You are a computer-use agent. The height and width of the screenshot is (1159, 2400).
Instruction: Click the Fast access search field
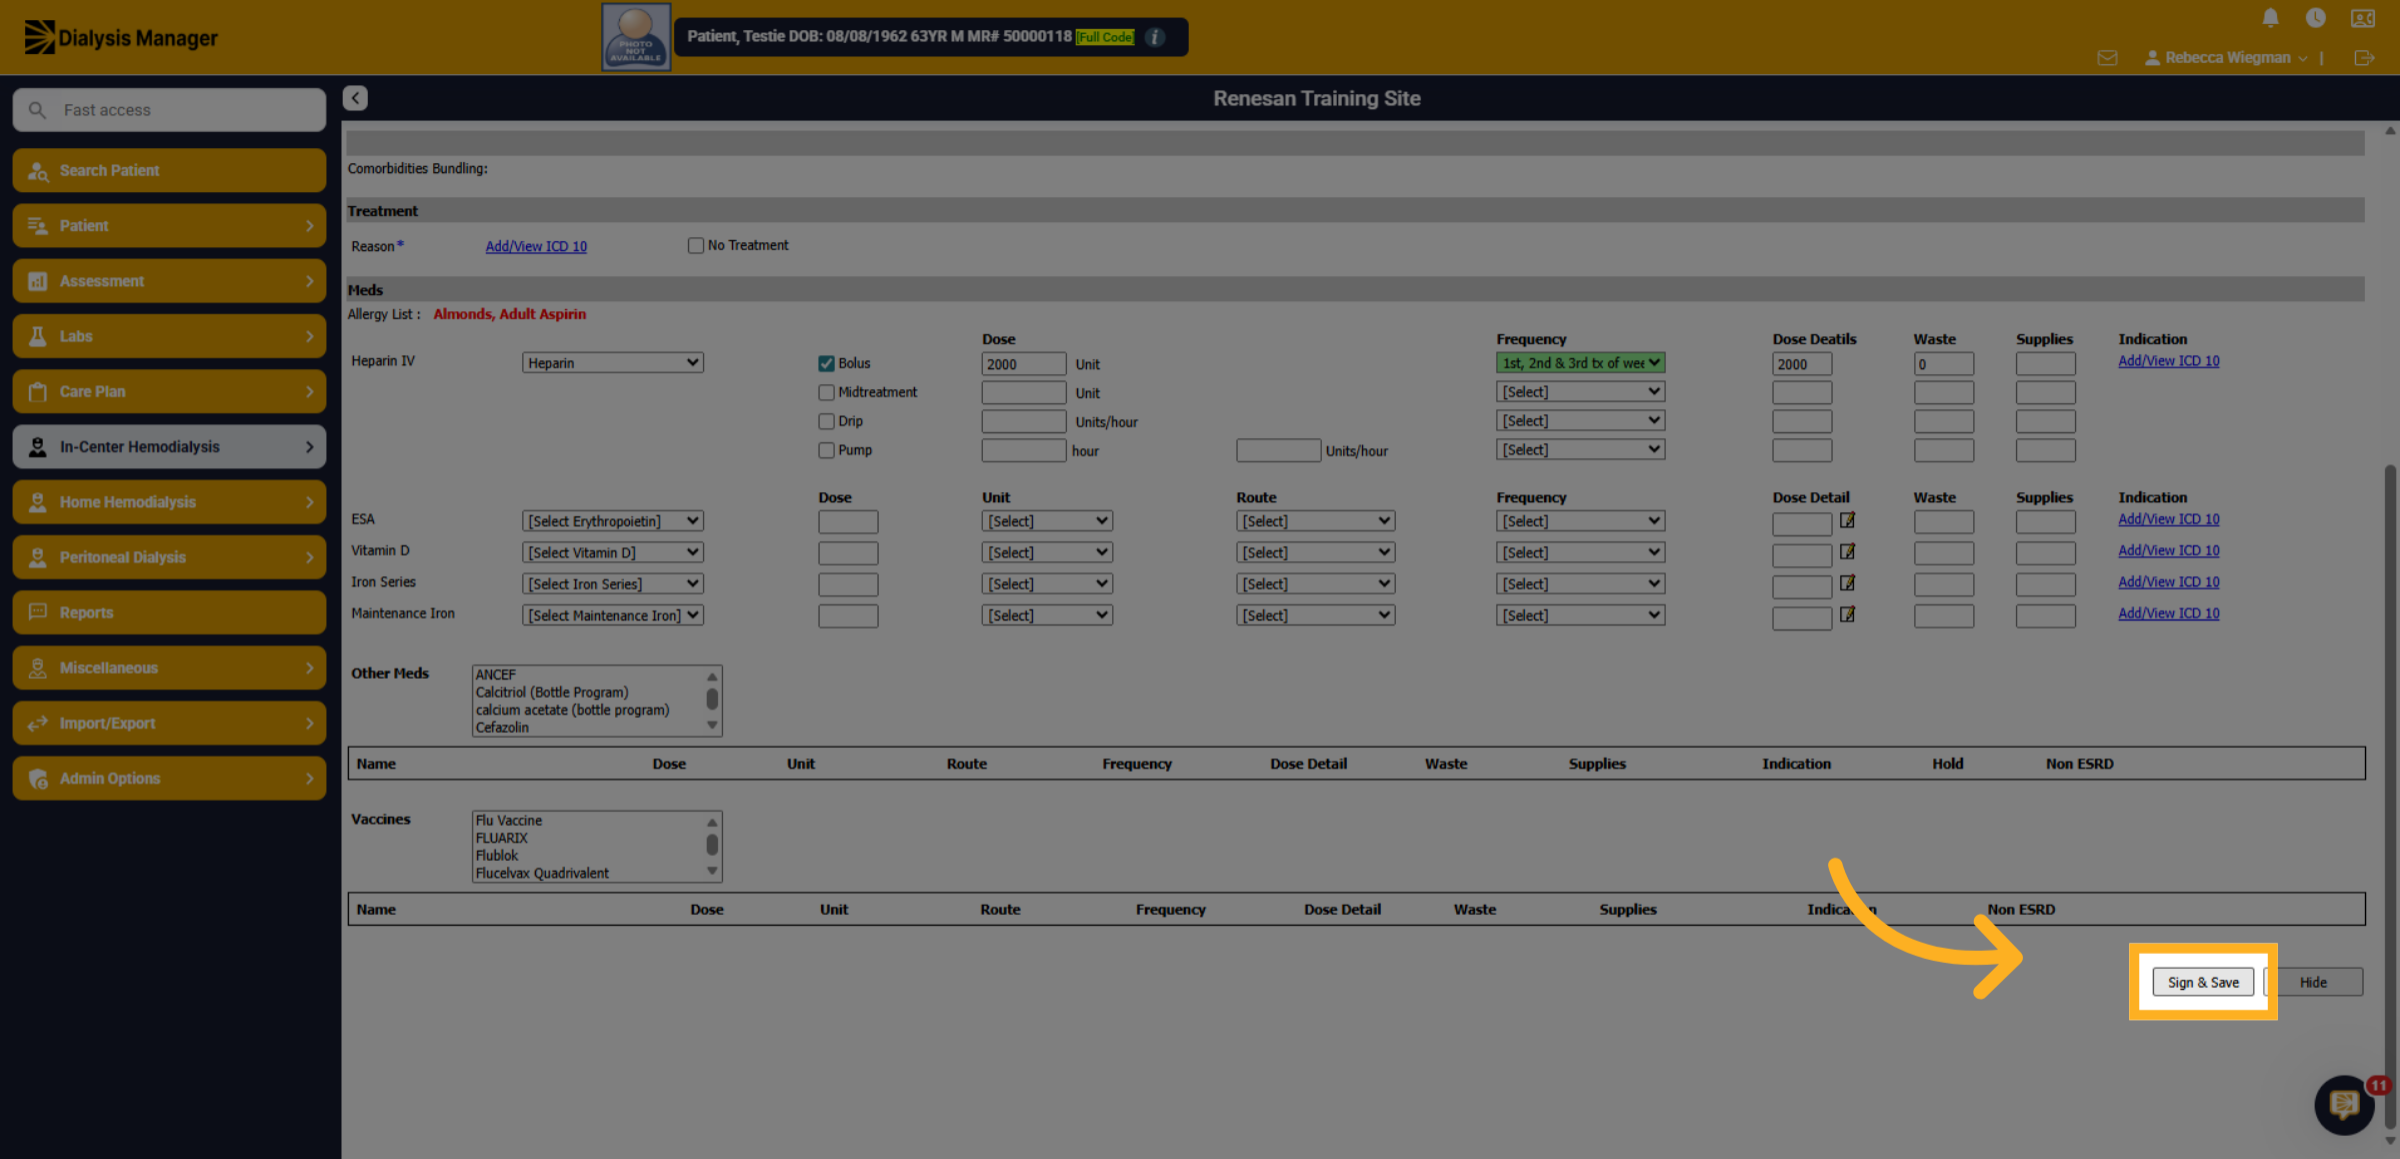point(169,110)
